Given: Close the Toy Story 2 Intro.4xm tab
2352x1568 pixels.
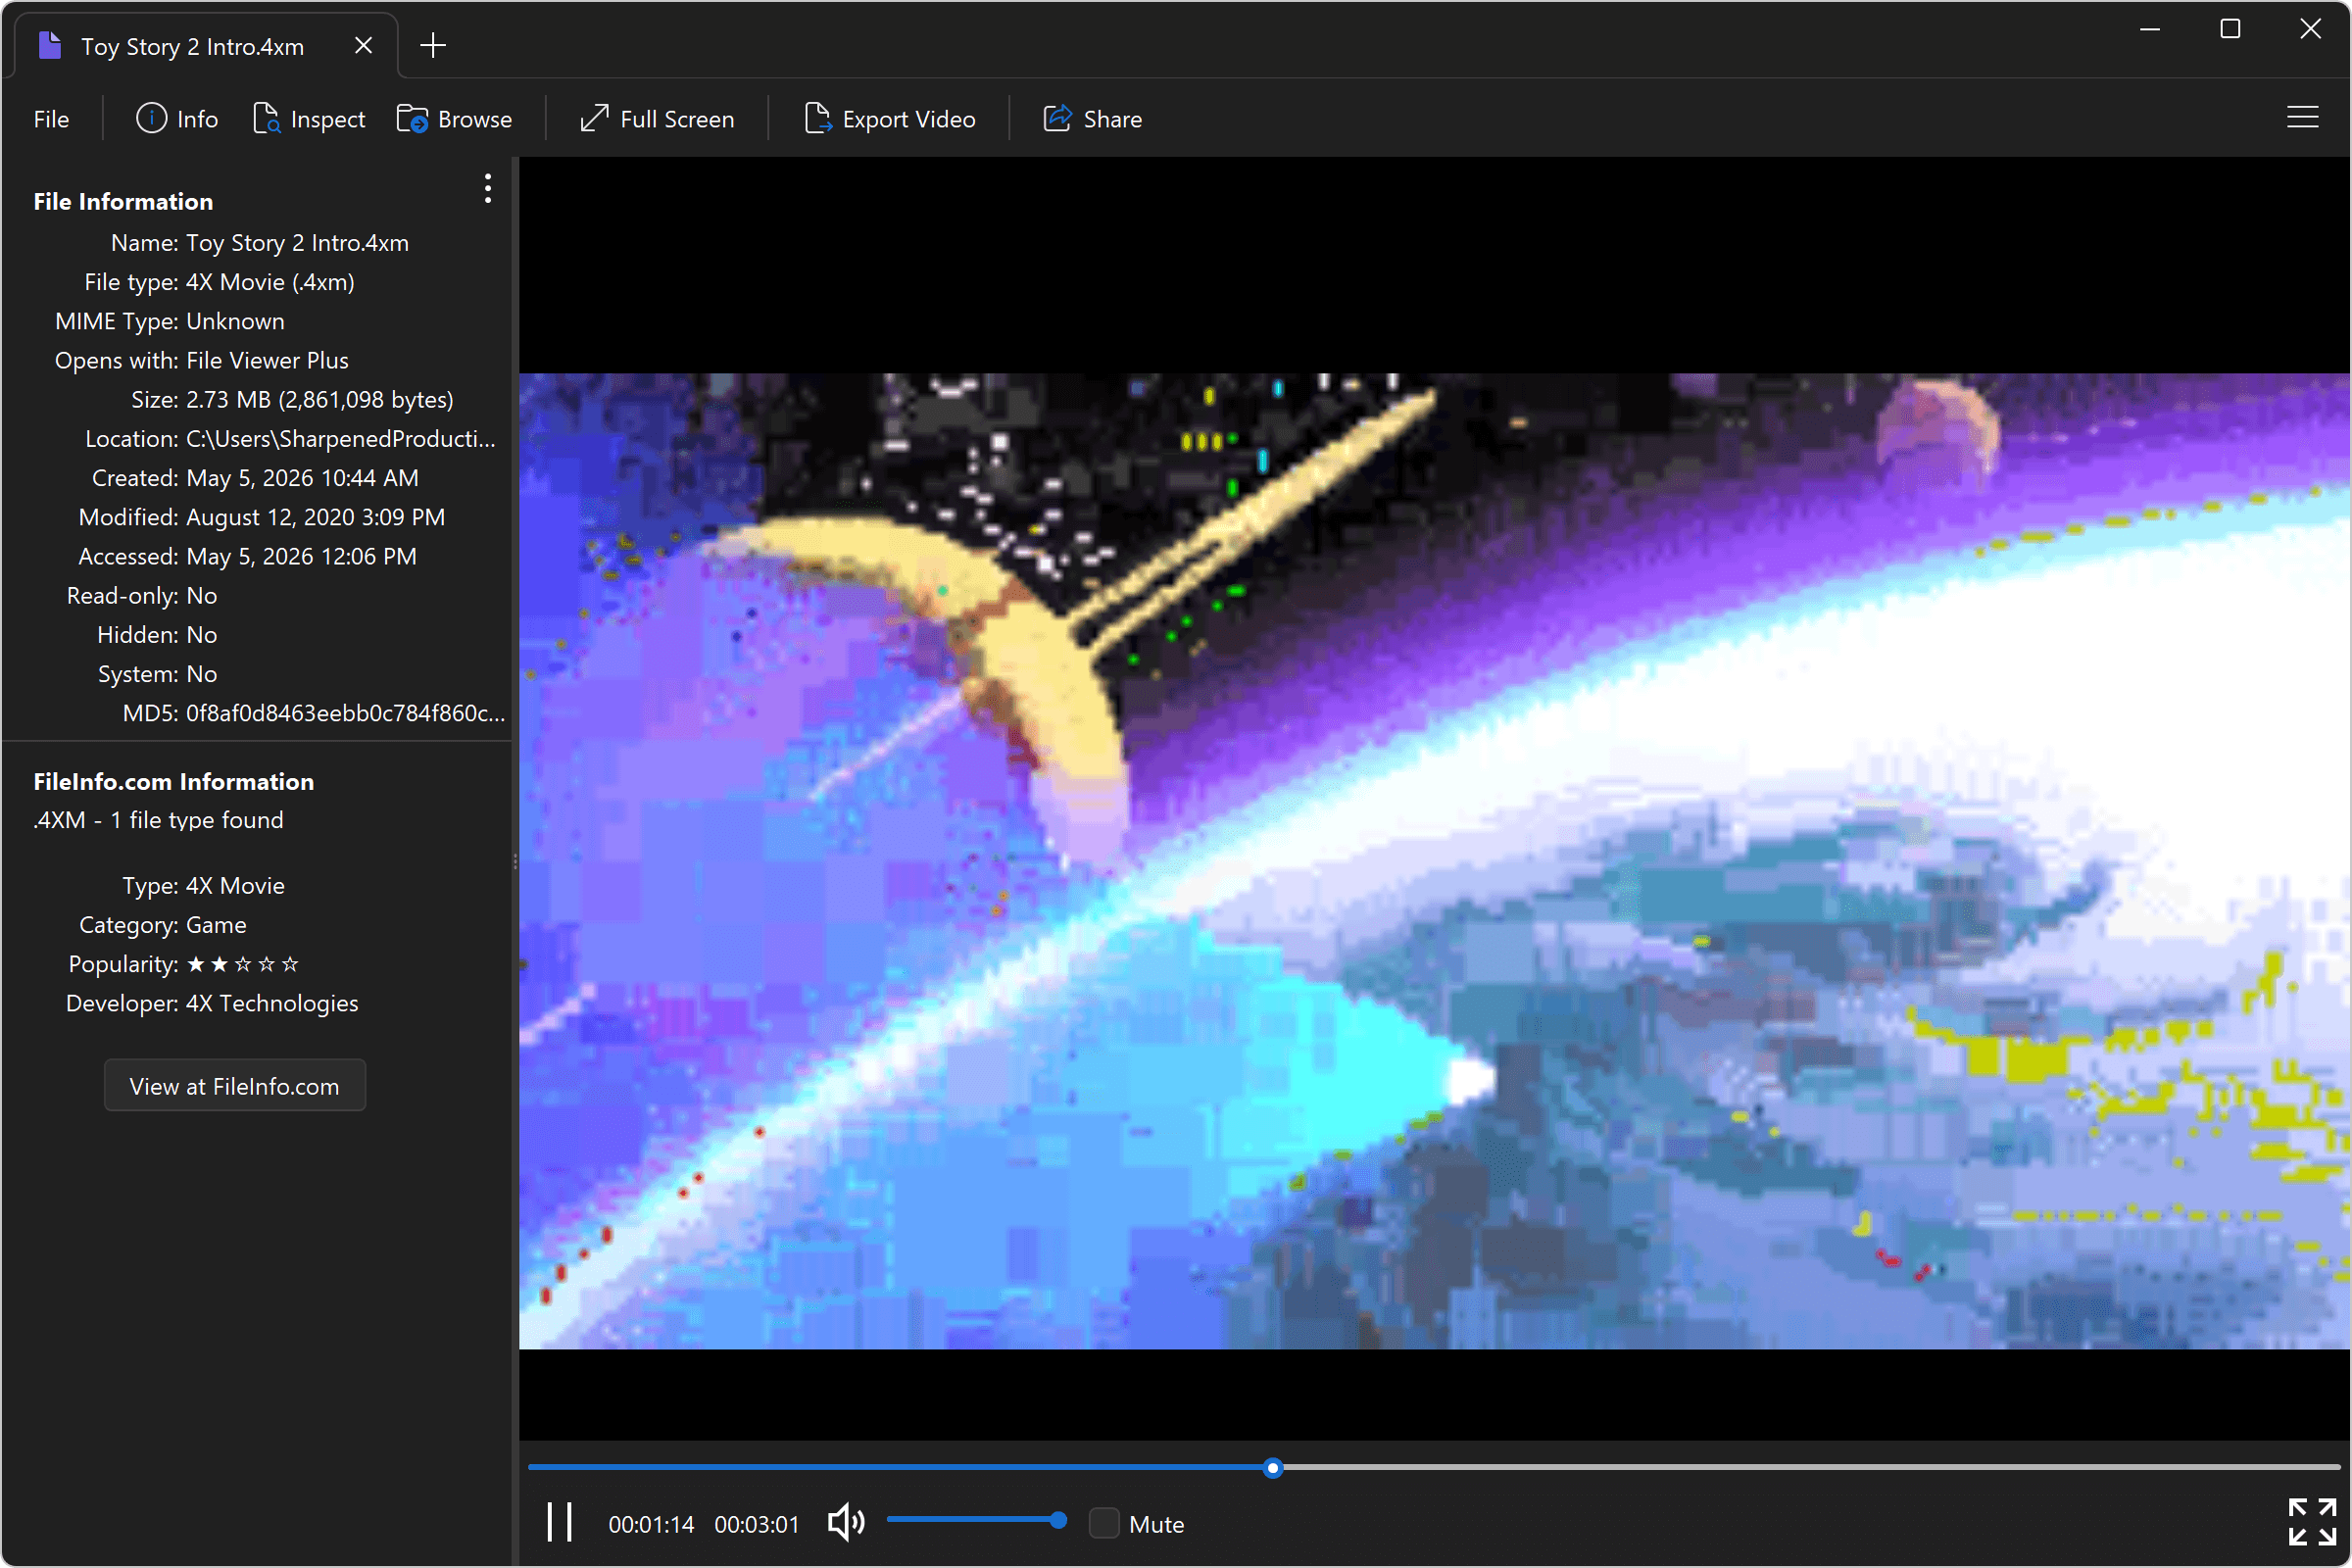Looking at the screenshot, I should pyautogui.click(x=364, y=46).
